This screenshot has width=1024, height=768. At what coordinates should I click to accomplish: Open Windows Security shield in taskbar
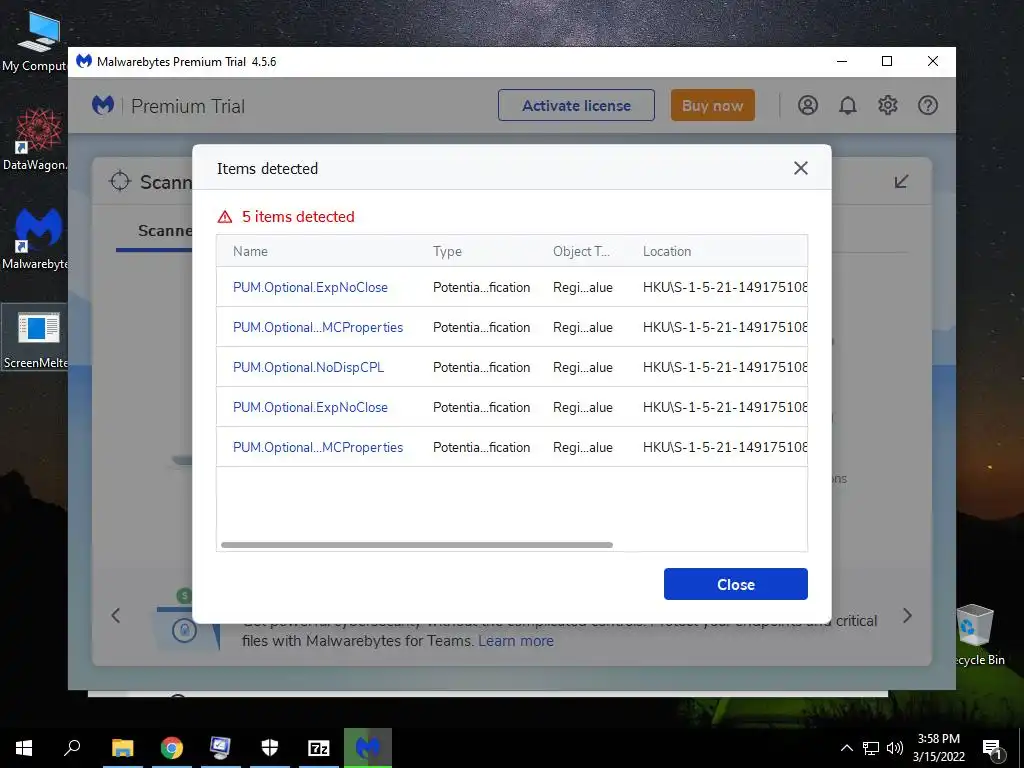coord(270,748)
